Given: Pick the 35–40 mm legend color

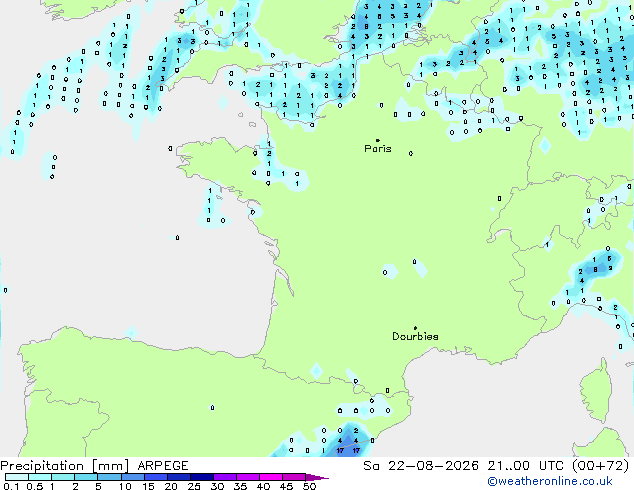Looking at the screenshot, I should coord(247,477).
